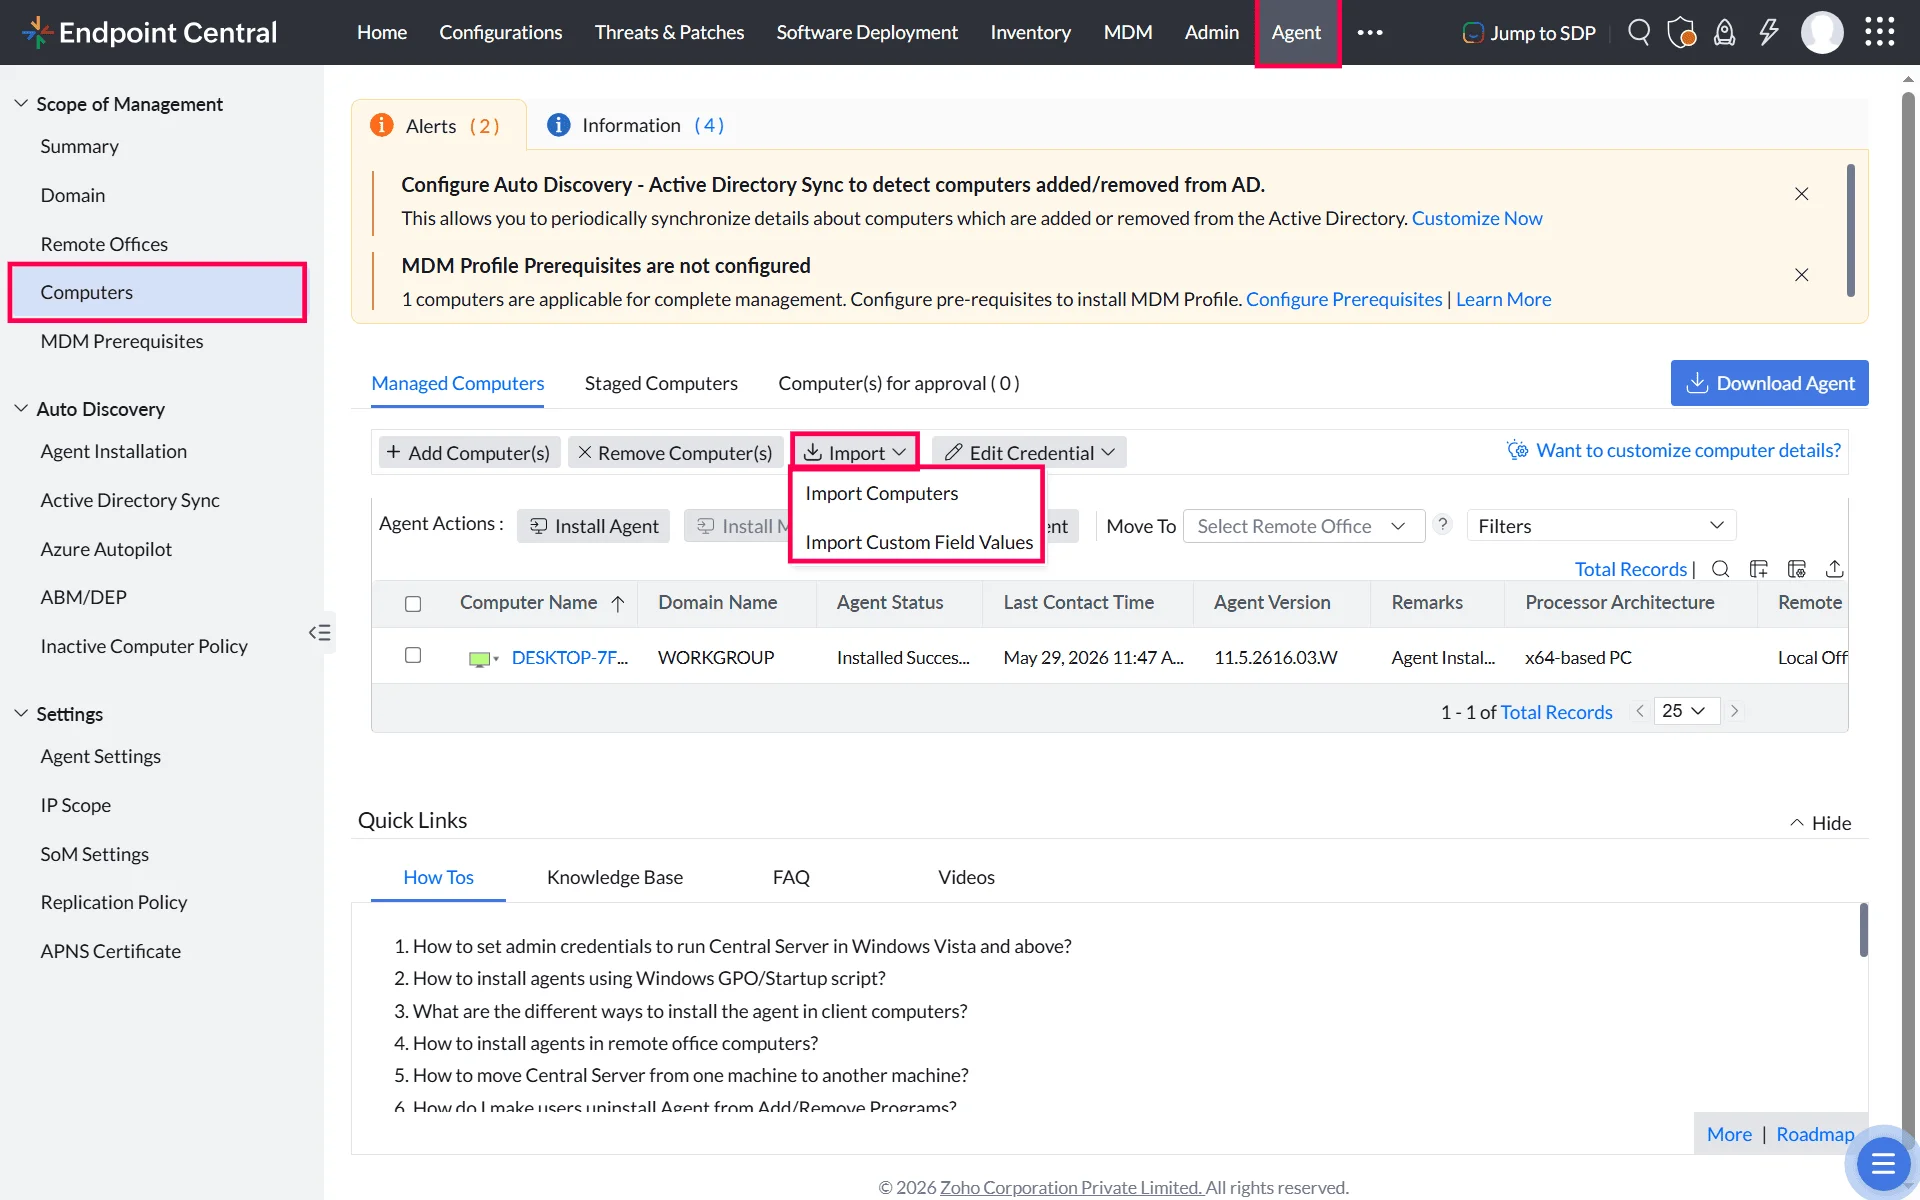1920x1200 pixels.
Task: Open the user profile avatar
Action: tap(1822, 32)
